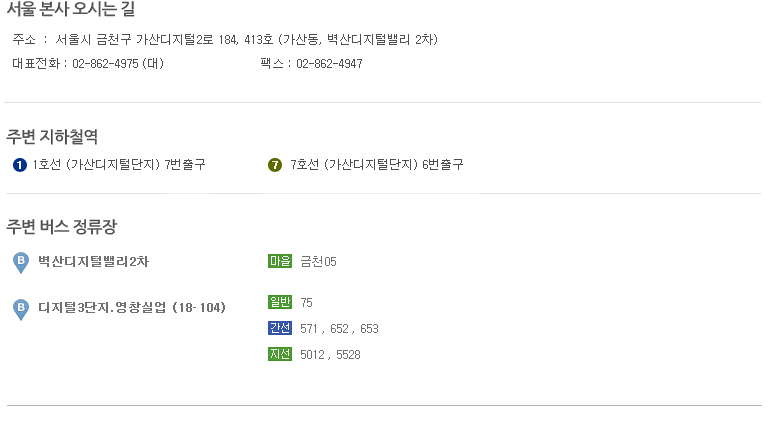Click the green 지선 bus badge
Screen dimensions: 770x427
(280, 354)
